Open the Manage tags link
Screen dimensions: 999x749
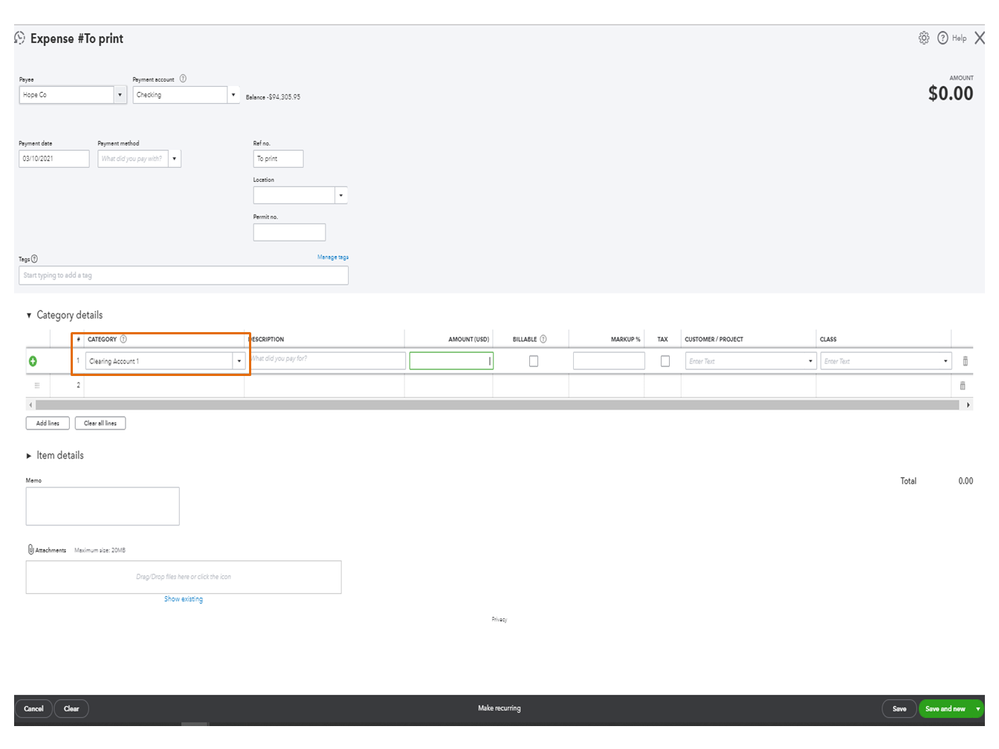click(x=333, y=257)
